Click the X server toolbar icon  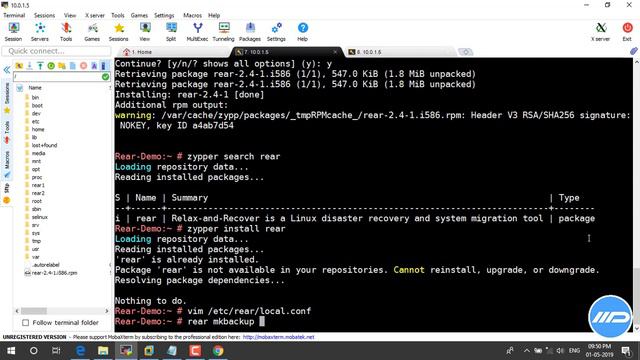coord(600,32)
